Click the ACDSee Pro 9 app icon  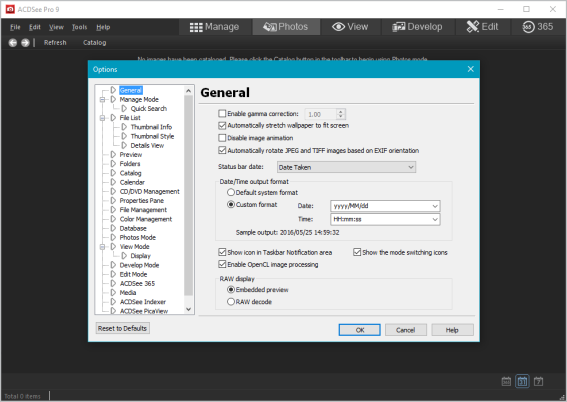pos(10,9)
